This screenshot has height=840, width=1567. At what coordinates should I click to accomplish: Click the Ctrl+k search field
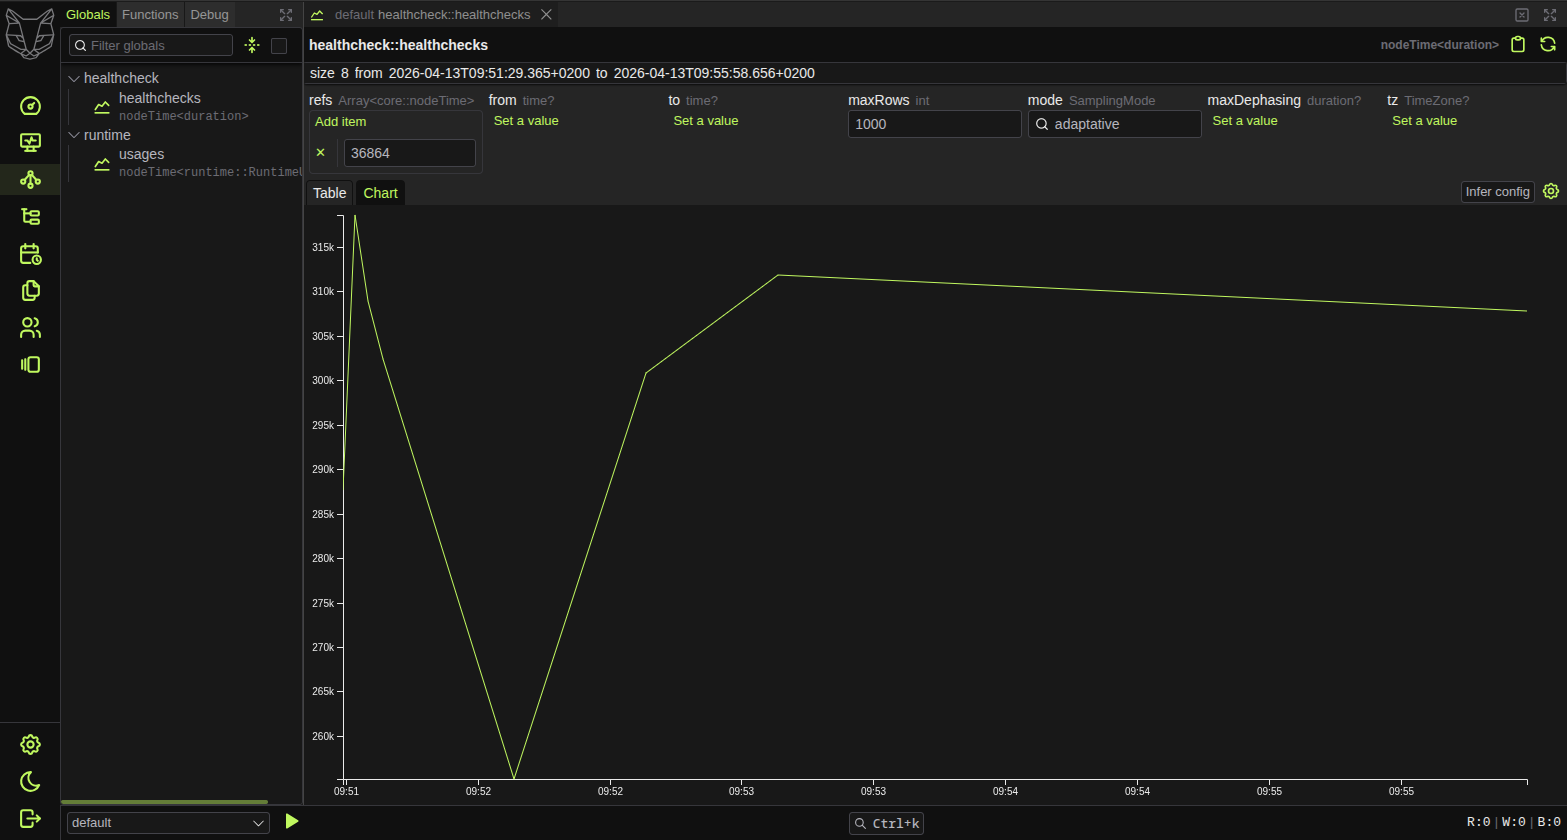pos(885,823)
